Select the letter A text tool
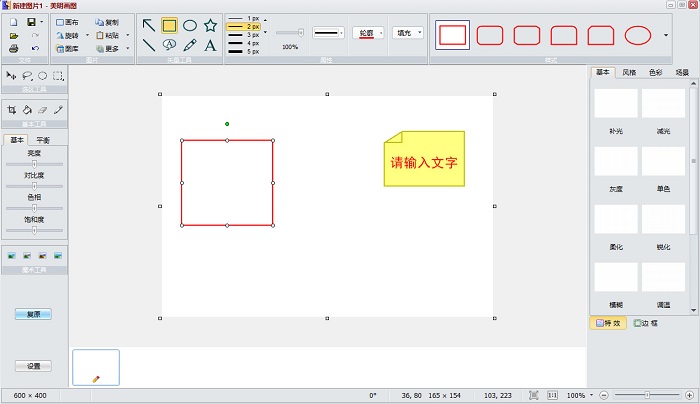The height and width of the screenshot is (404, 700). tap(210, 45)
